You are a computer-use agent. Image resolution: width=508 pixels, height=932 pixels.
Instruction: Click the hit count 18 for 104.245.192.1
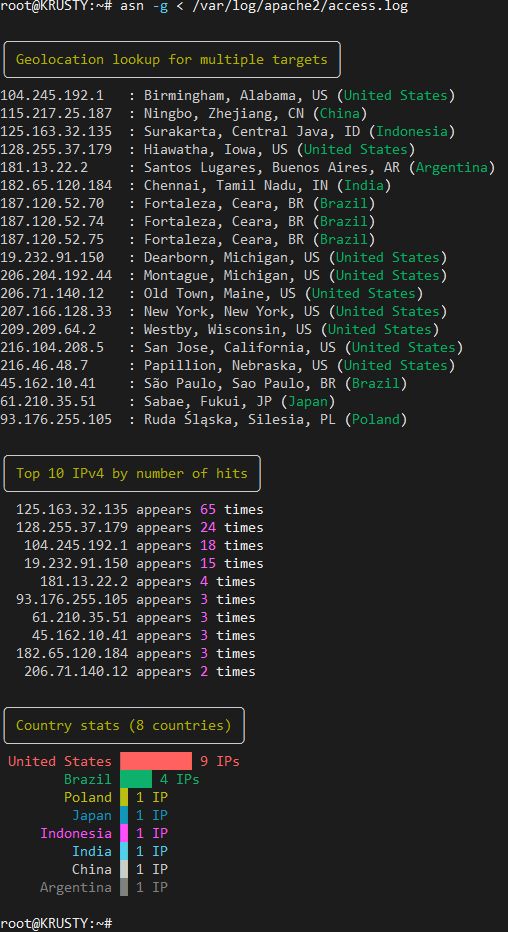208,545
